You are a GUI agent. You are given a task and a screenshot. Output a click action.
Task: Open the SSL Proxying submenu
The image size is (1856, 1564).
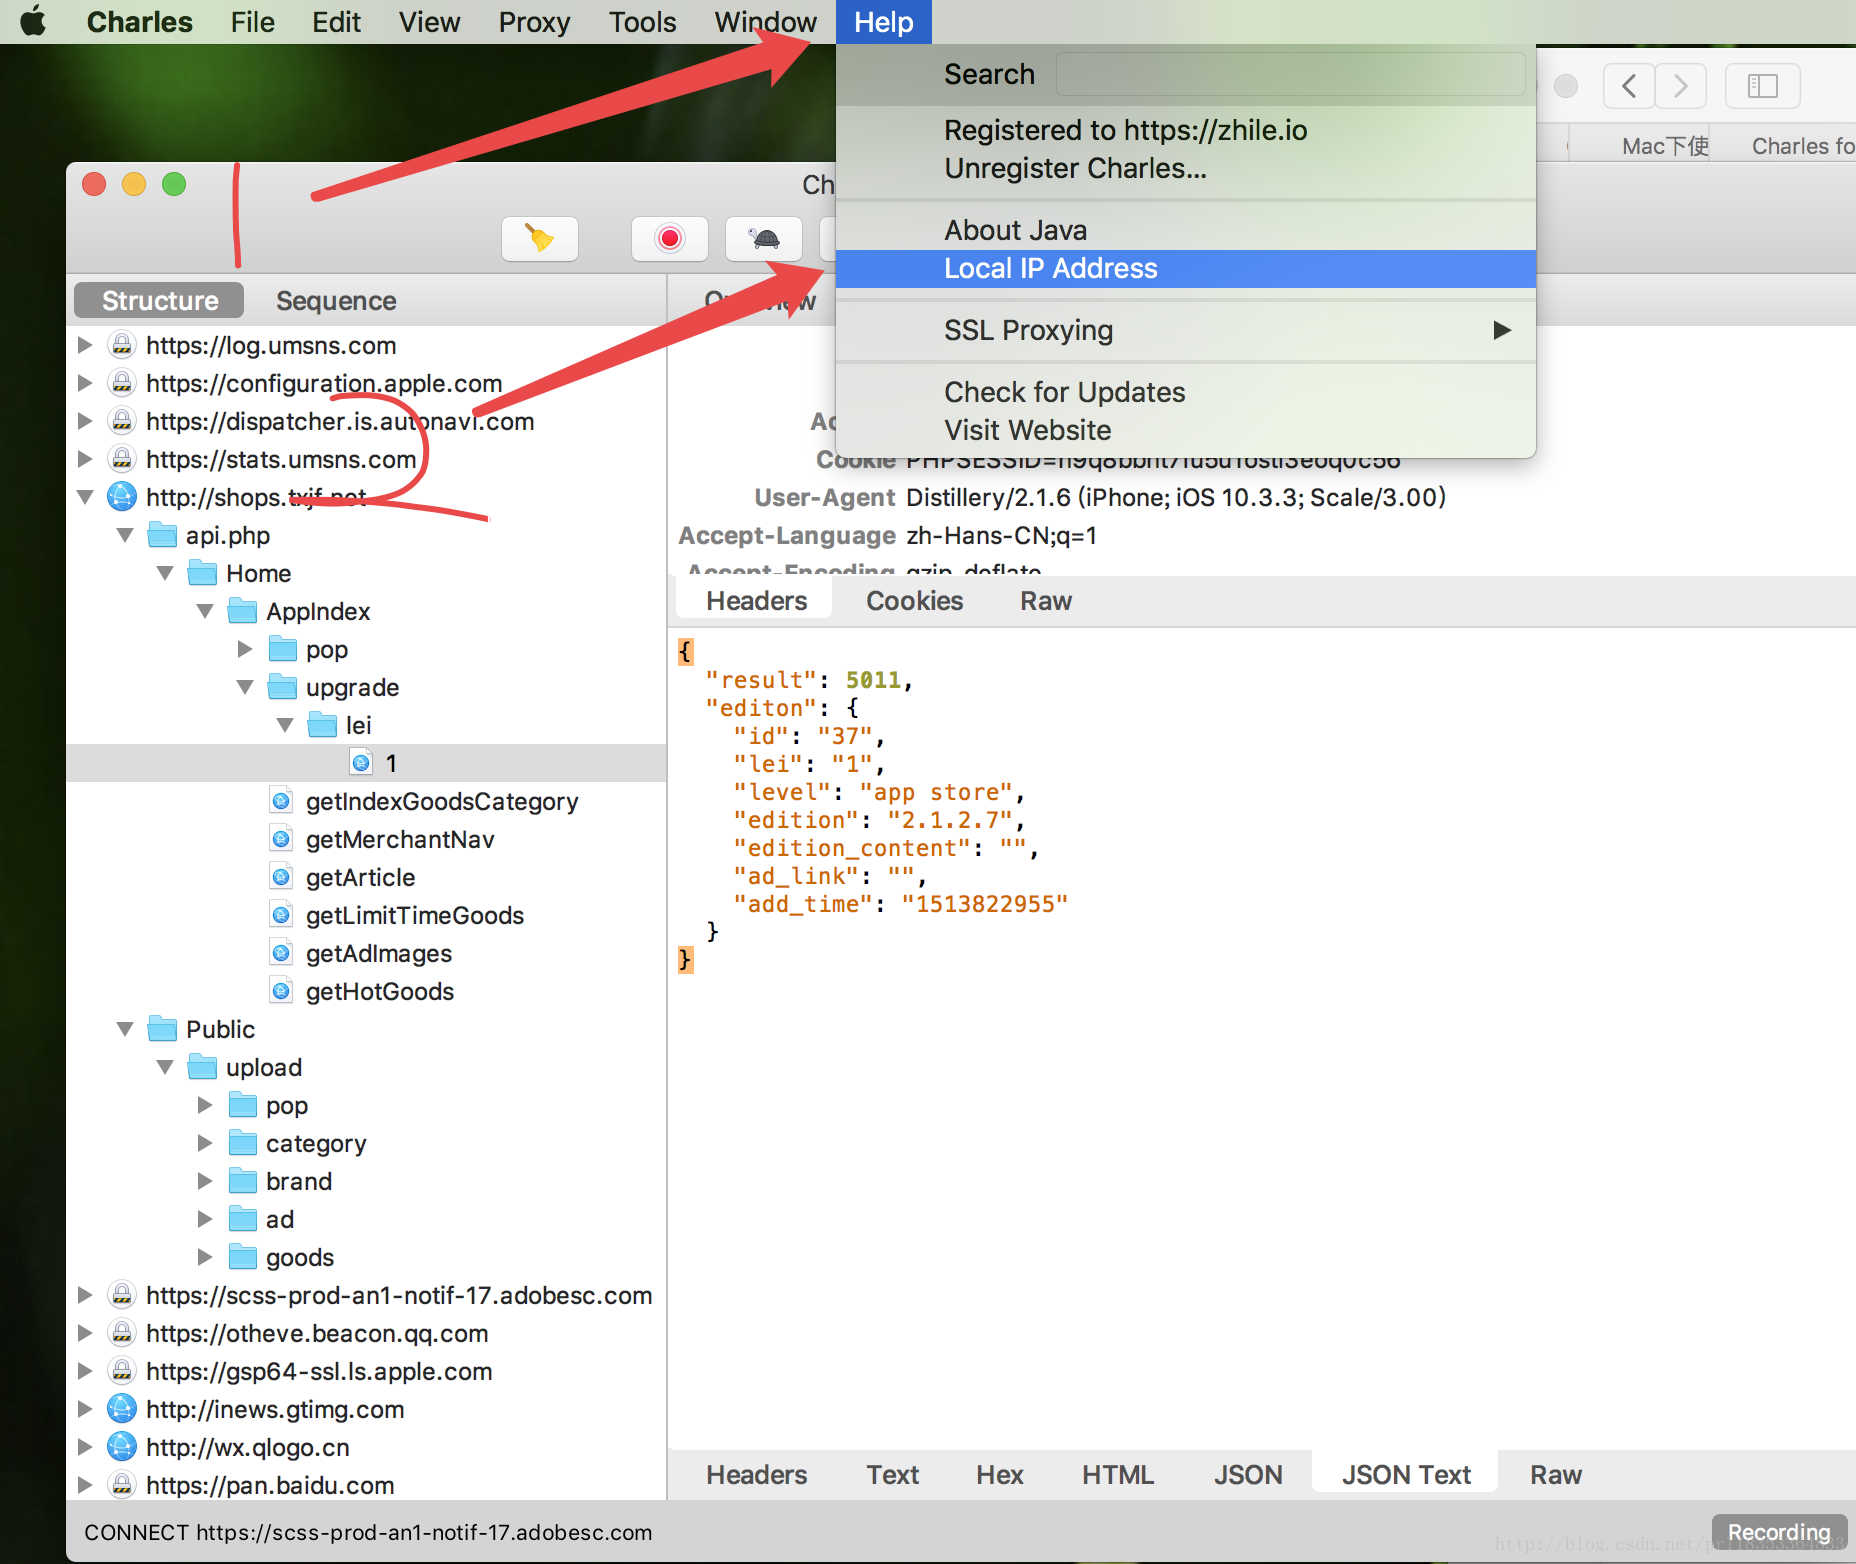pyautogui.click(x=1185, y=330)
